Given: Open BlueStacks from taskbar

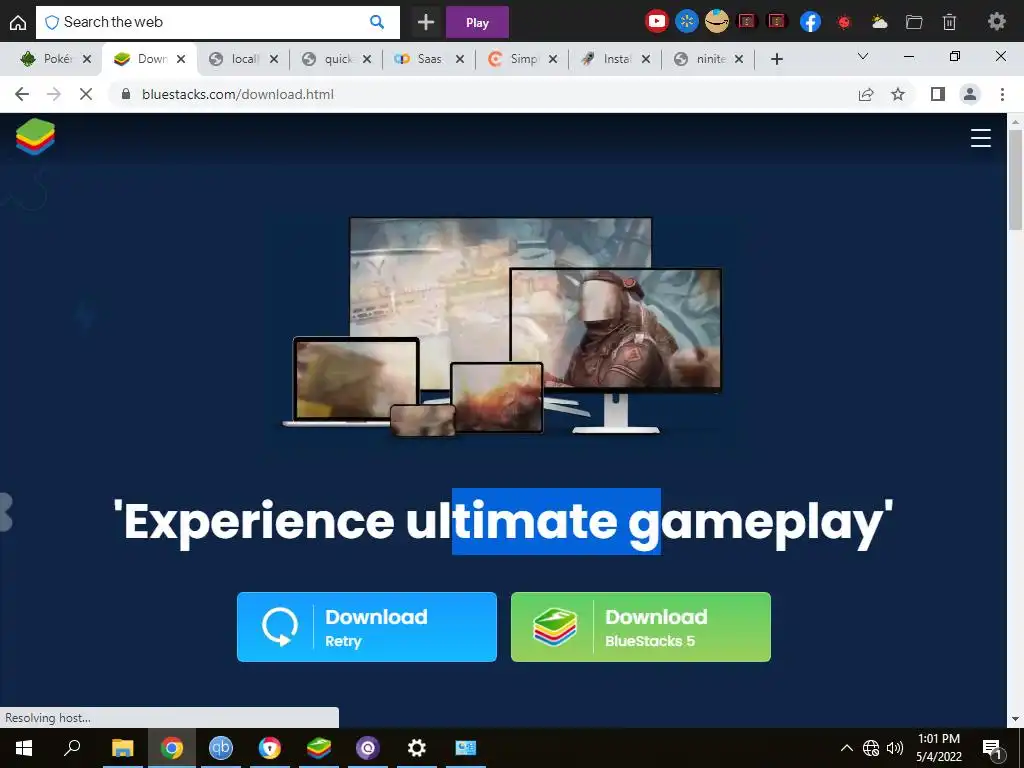Looking at the screenshot, I should pos(319,748).
